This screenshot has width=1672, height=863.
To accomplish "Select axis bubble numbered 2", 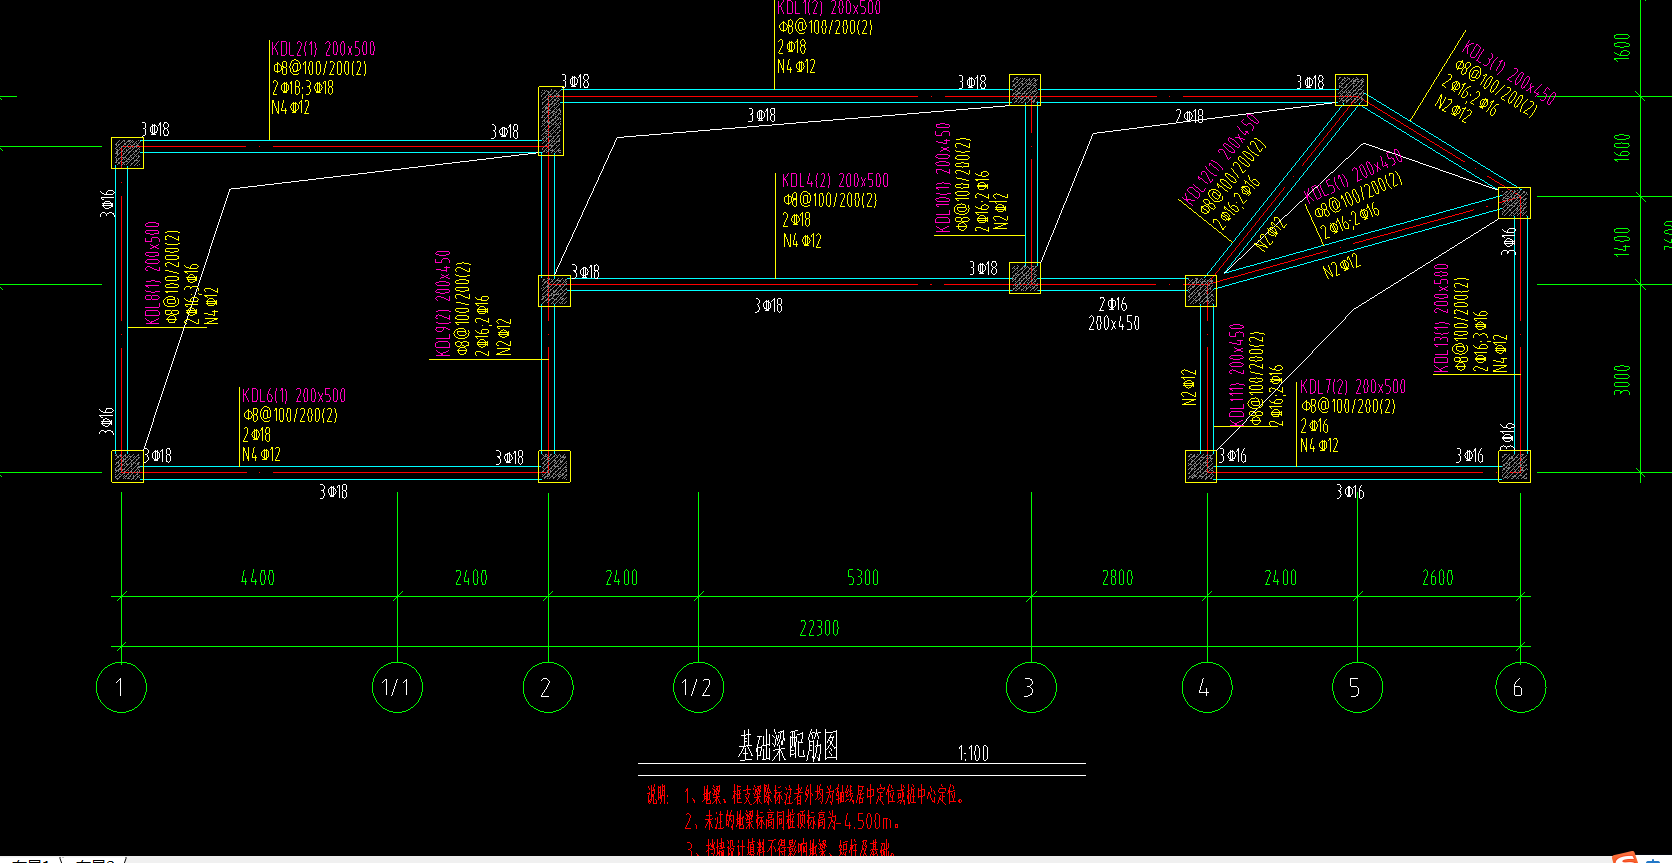I will pyautogui.click(x=548, y=687).
